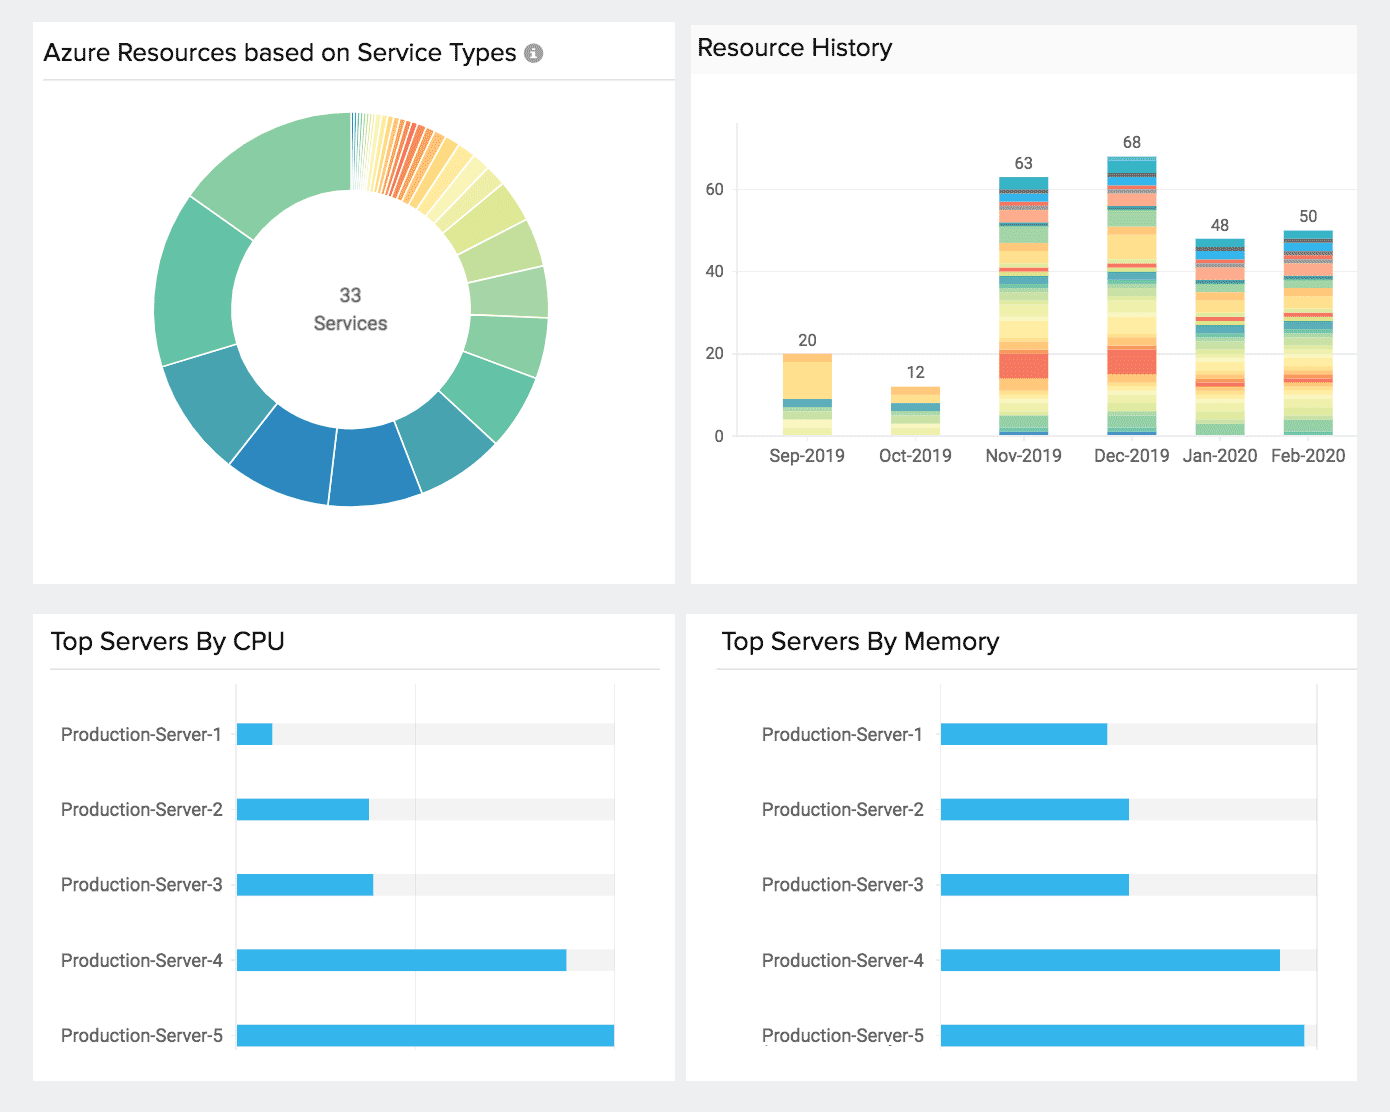Click the Nov-2019 bar showing 63

(1023, 306)
